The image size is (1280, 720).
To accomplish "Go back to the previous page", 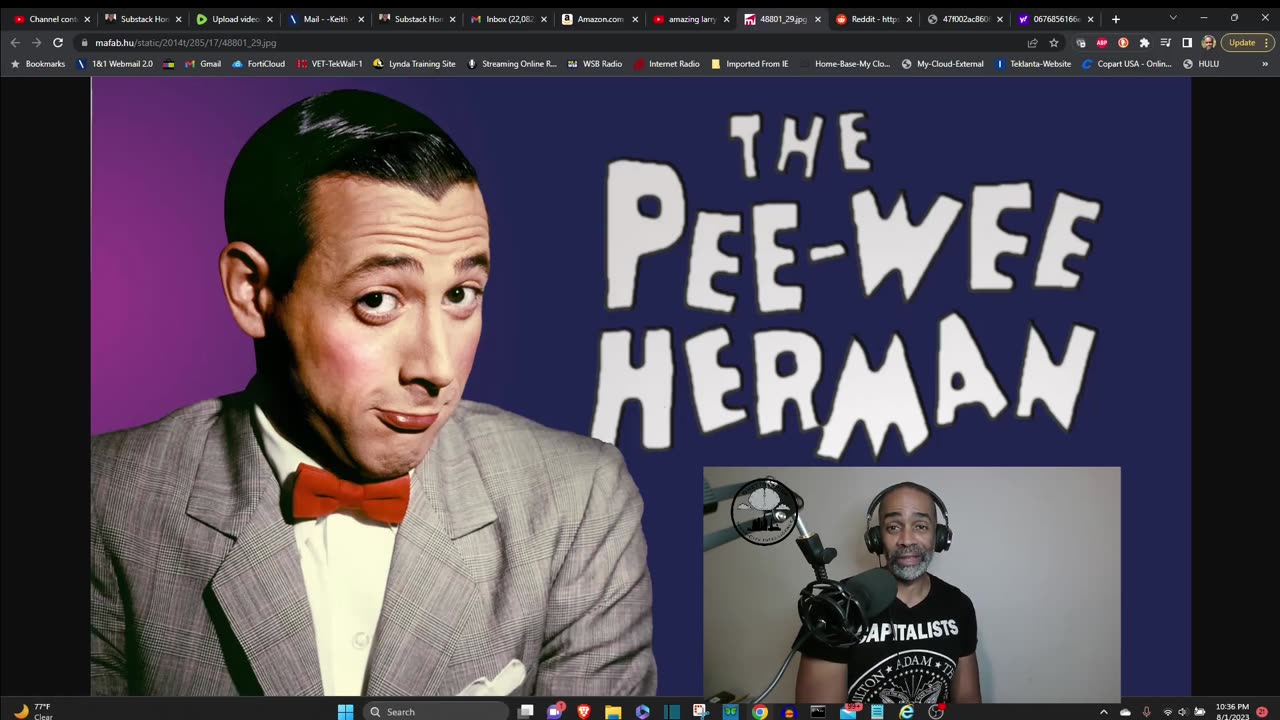I will pos(14,43).
